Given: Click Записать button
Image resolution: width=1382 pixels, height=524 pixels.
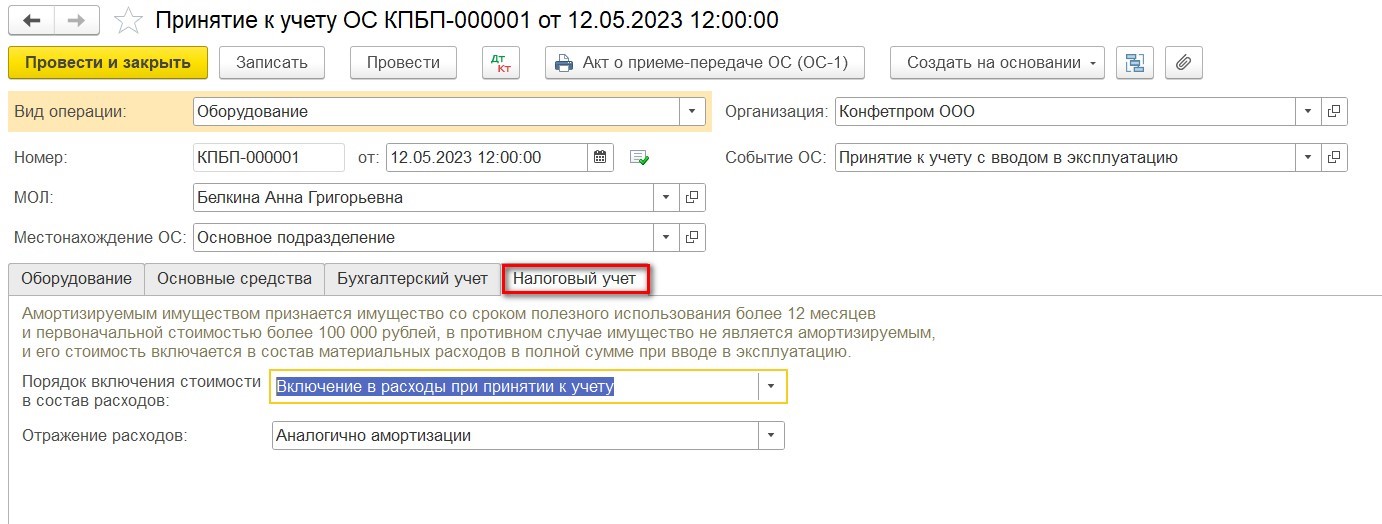Looking at the screenshot, I should coord(272,62).
